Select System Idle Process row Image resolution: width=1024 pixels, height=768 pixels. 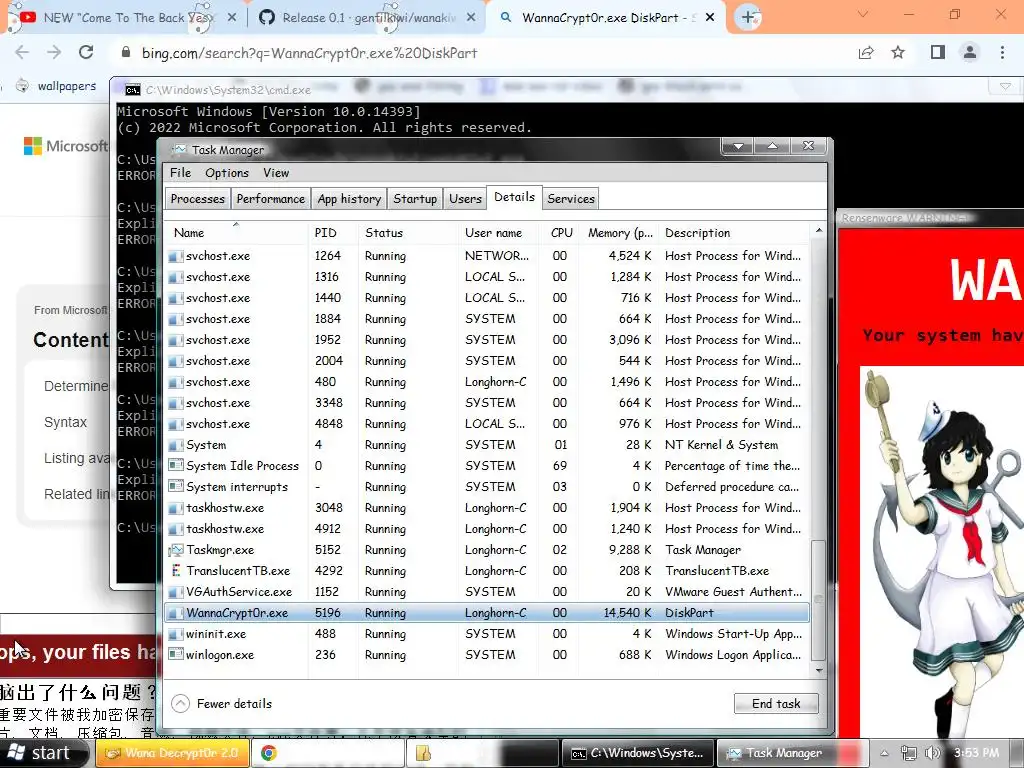pos(487,466)
